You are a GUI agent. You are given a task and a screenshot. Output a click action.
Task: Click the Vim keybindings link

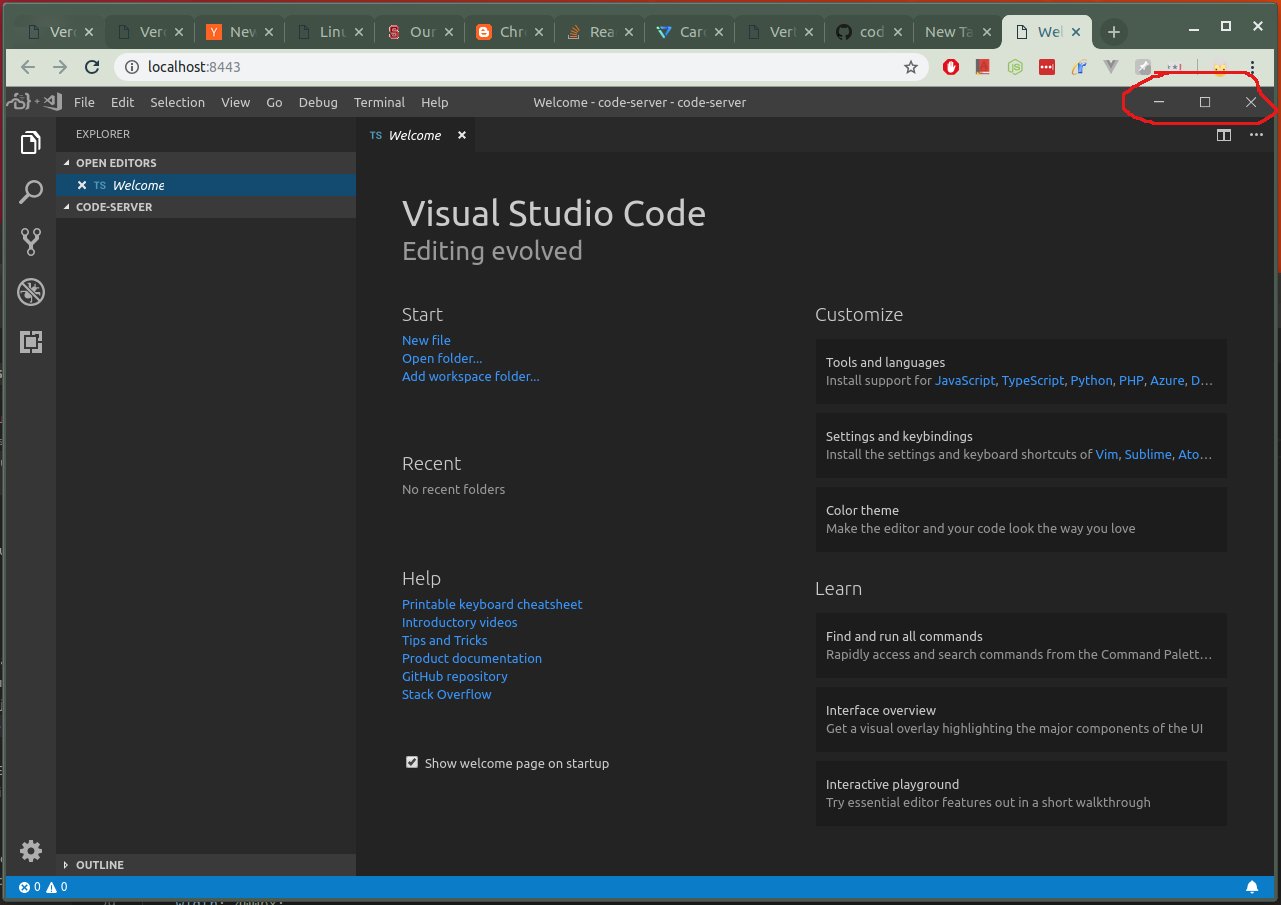(x=1107, y=454)
